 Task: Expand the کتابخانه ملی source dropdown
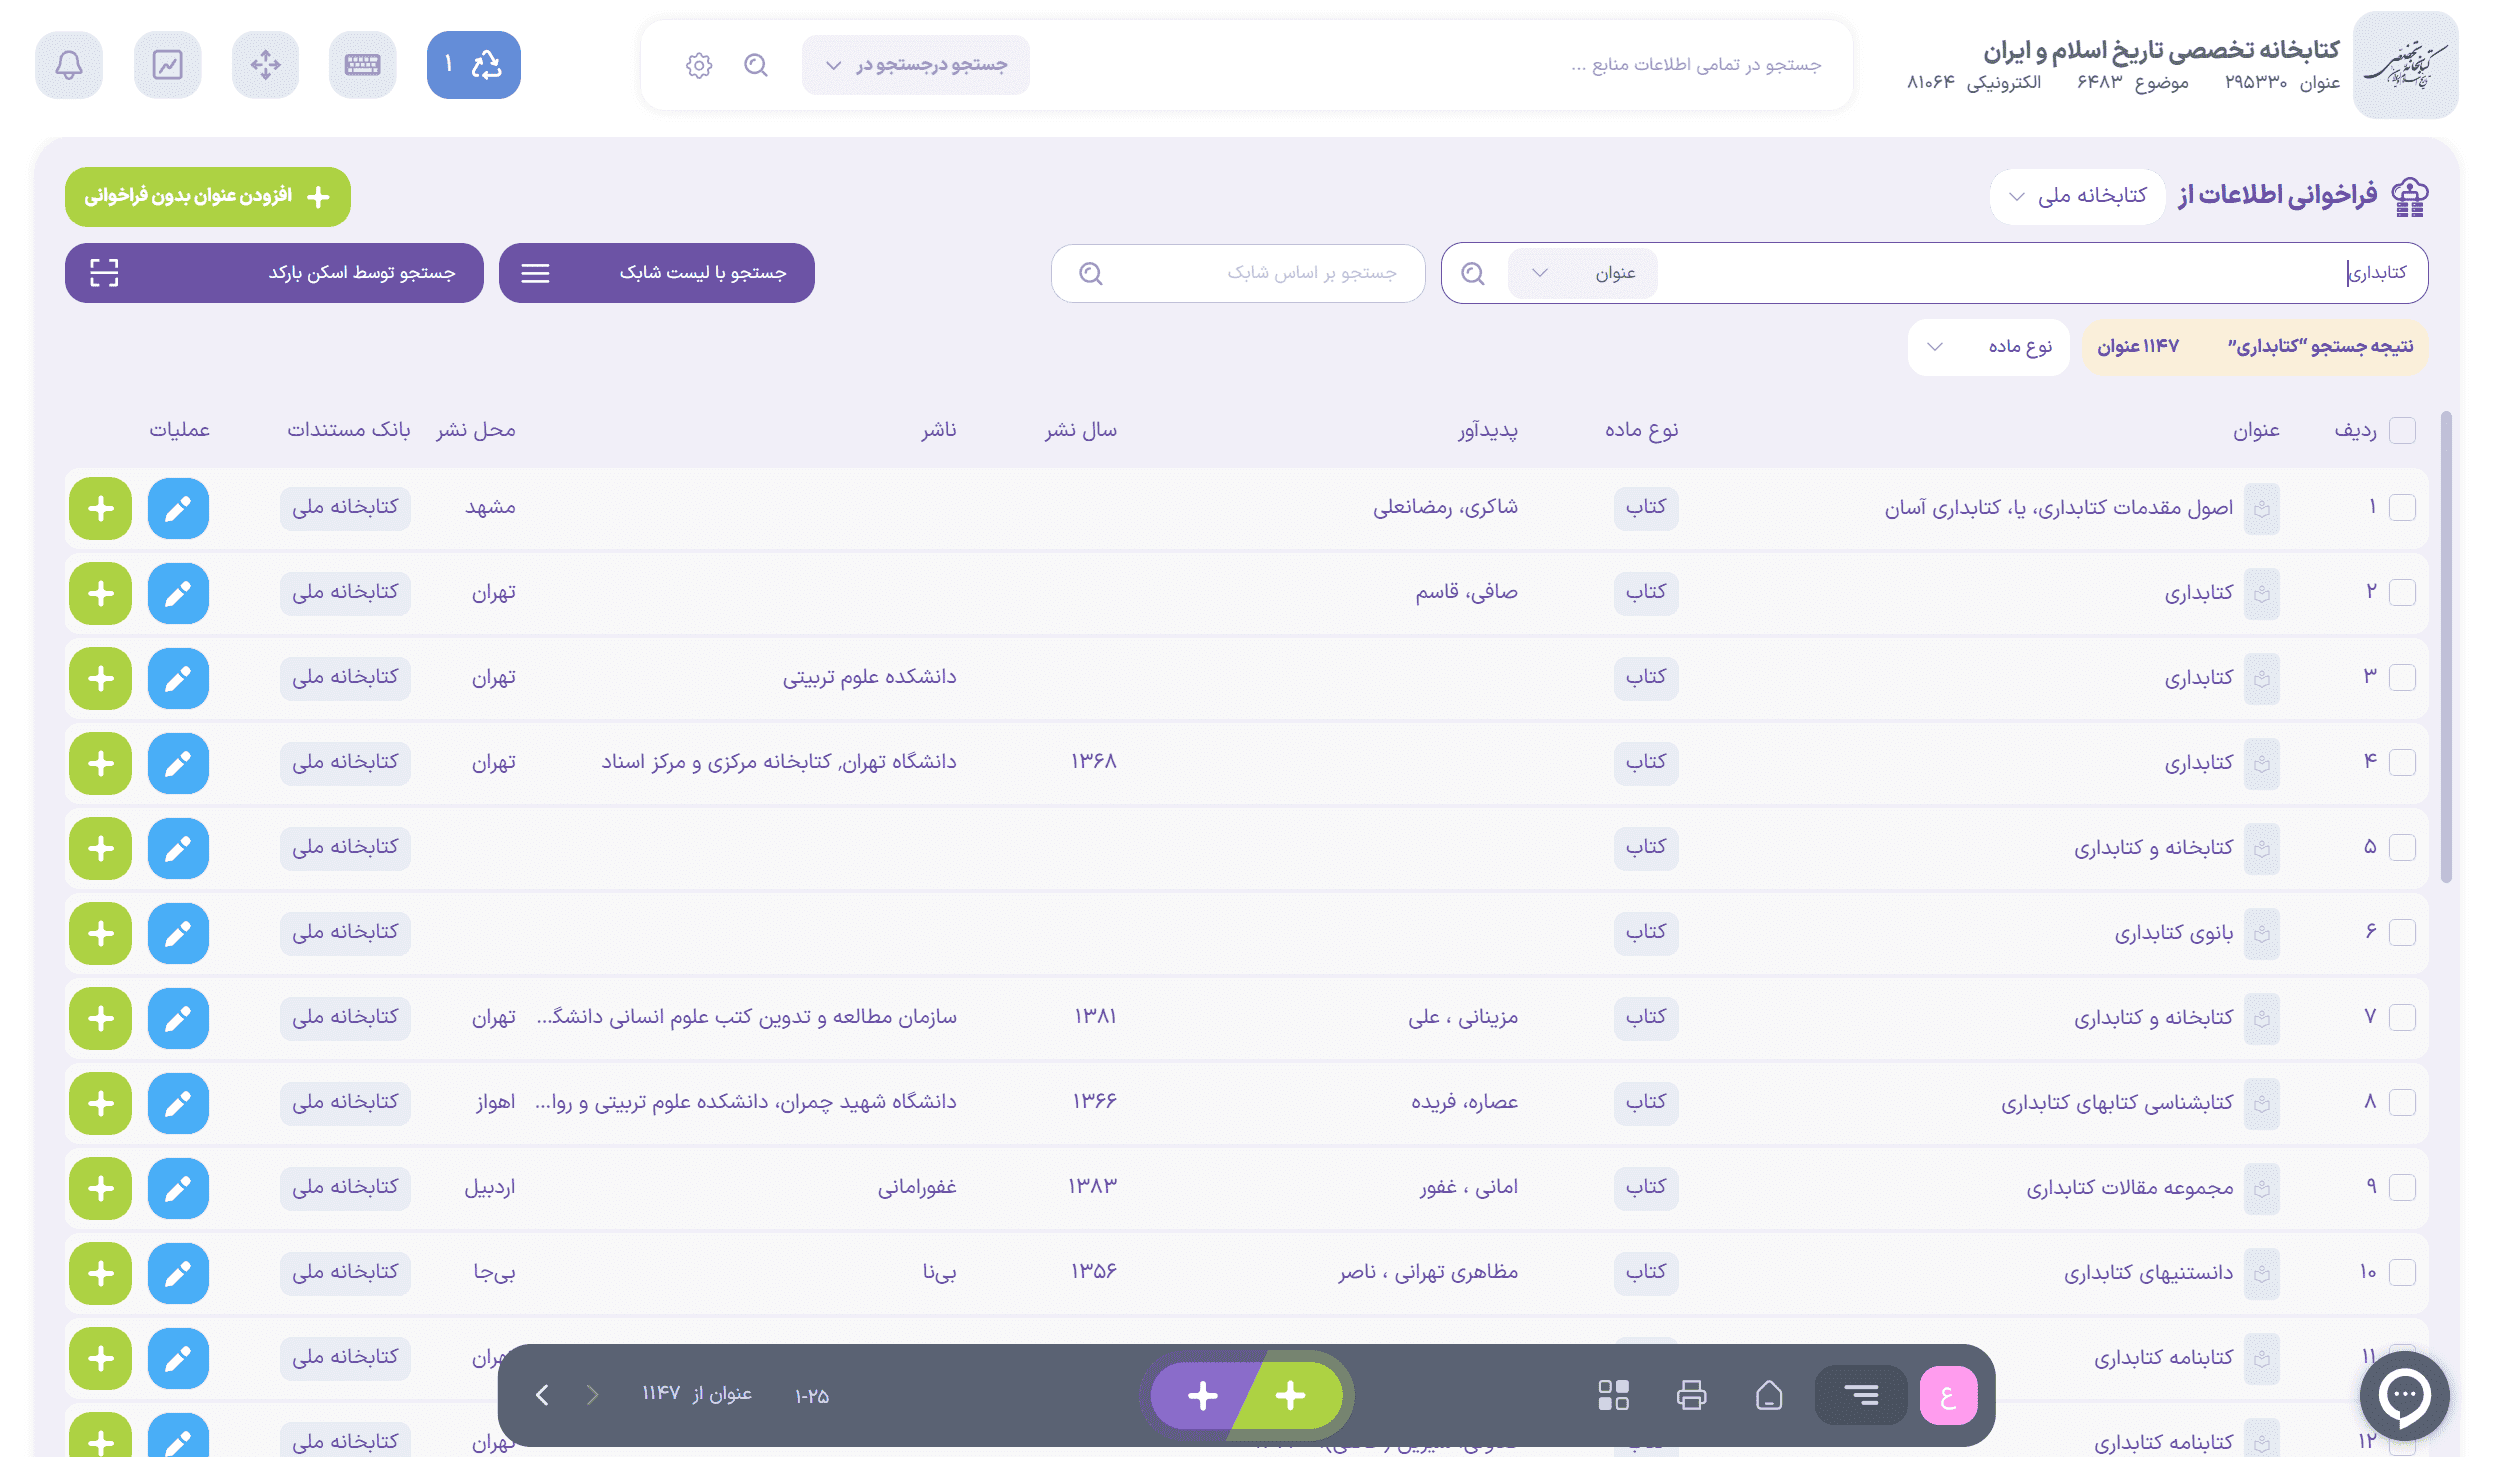click(2078, 196)
